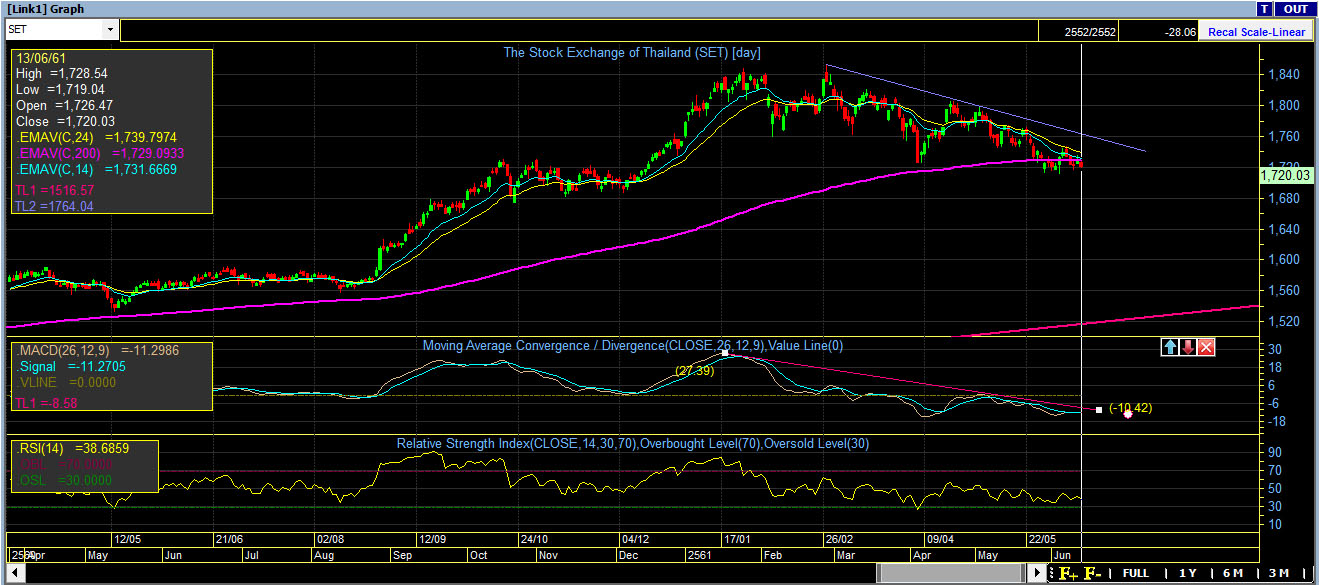The width and height of the screenshot is (1319, 585).
Task: Click the pink round marker near -10.42
Action: [x=1128, y=413]
